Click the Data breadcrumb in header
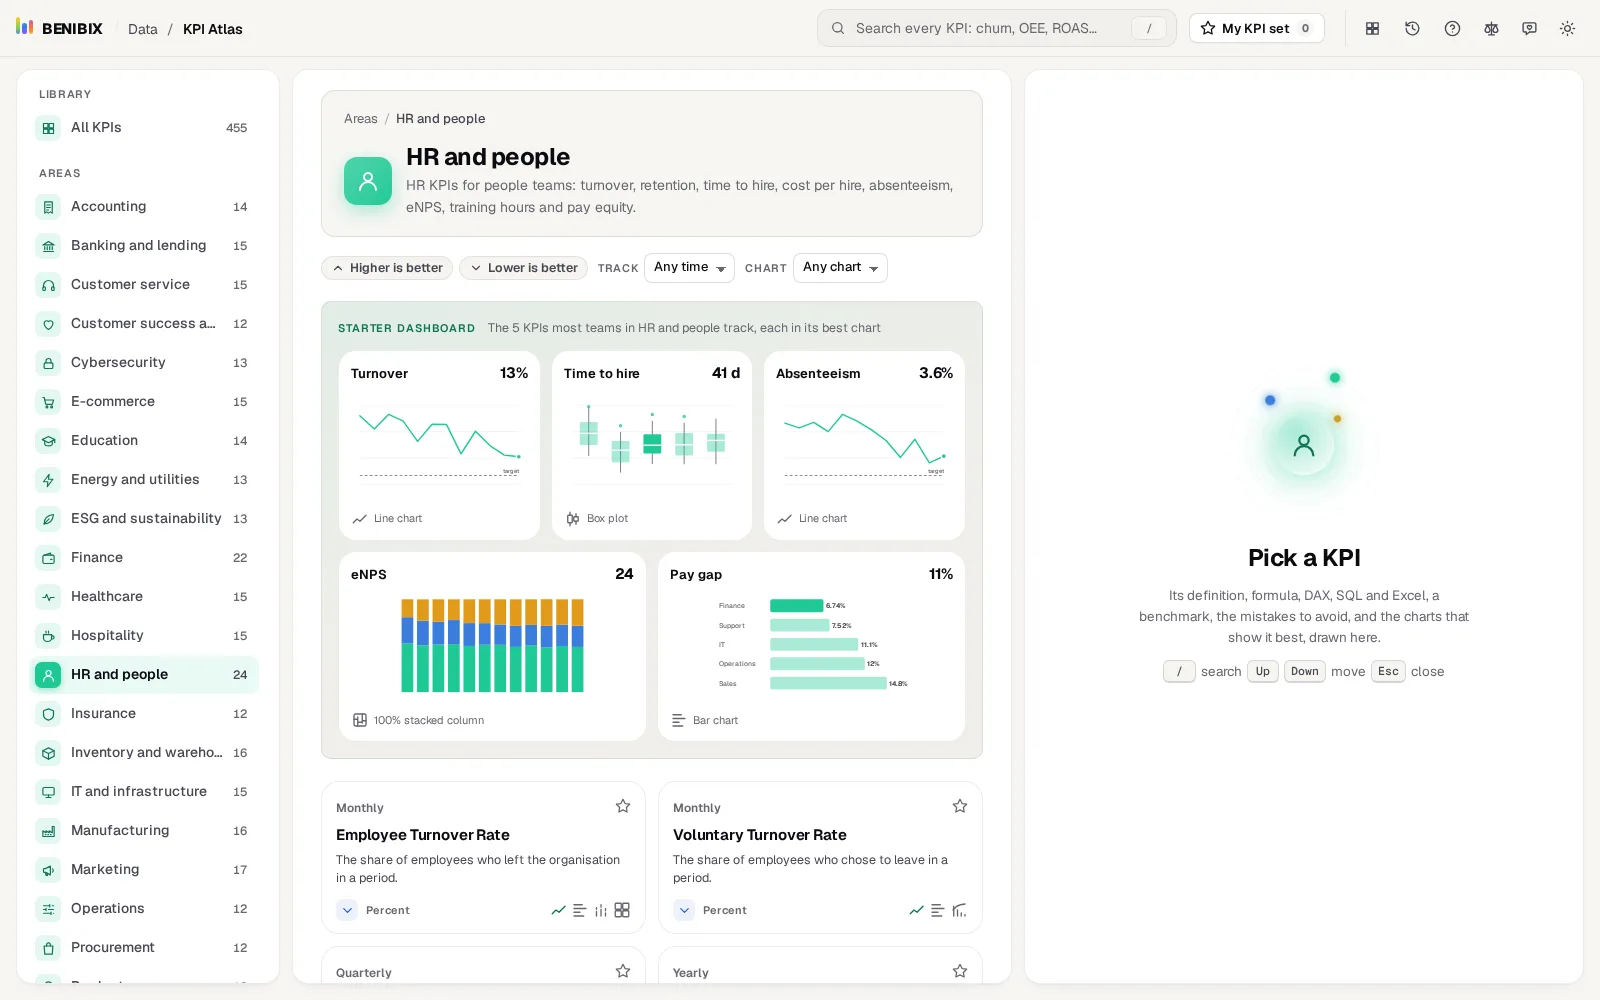 (143, 29)
